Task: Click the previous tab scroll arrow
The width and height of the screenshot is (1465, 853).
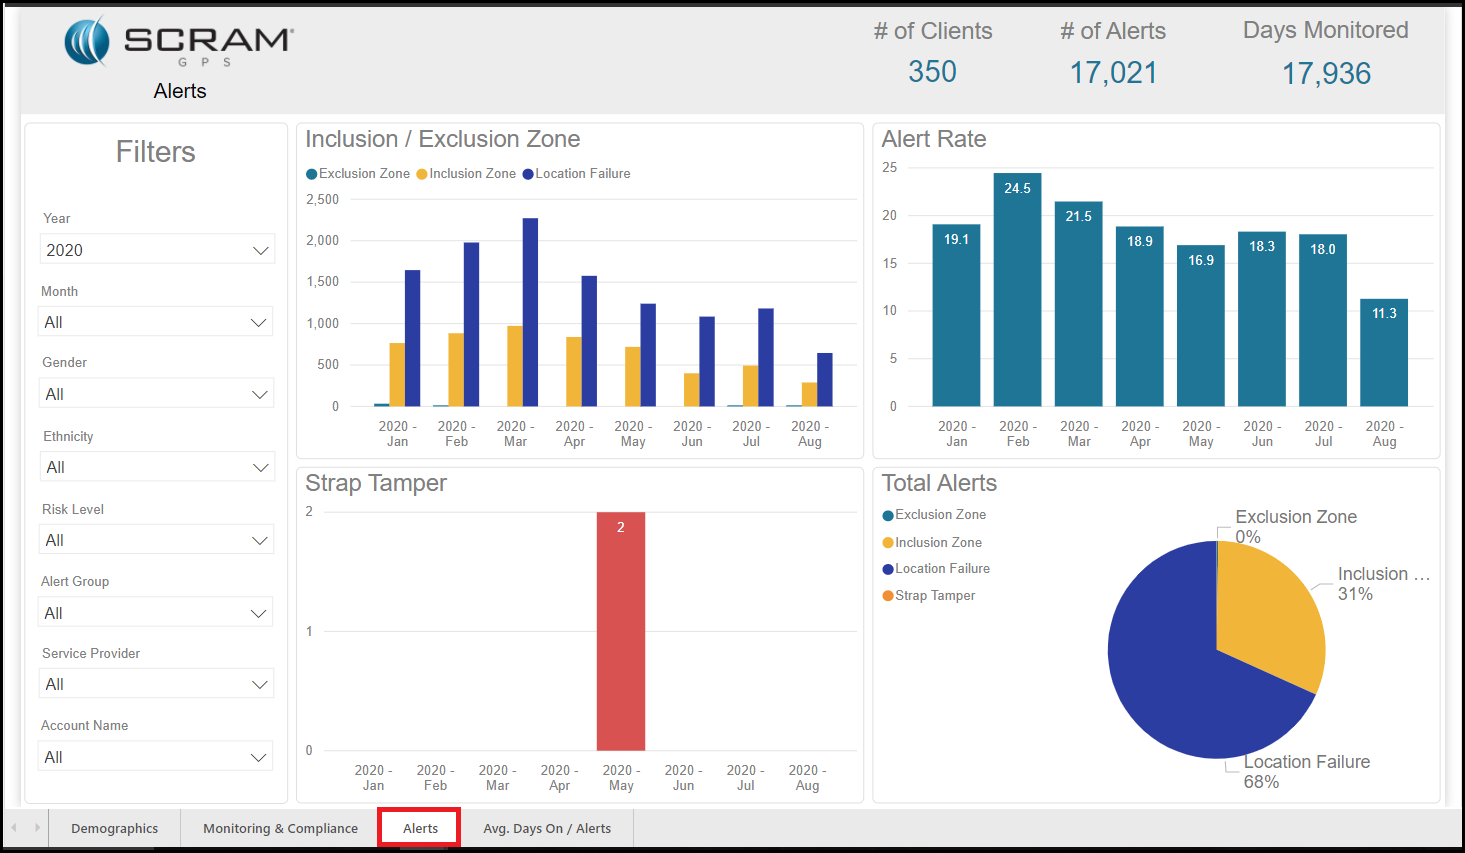Action: point(14,828)
